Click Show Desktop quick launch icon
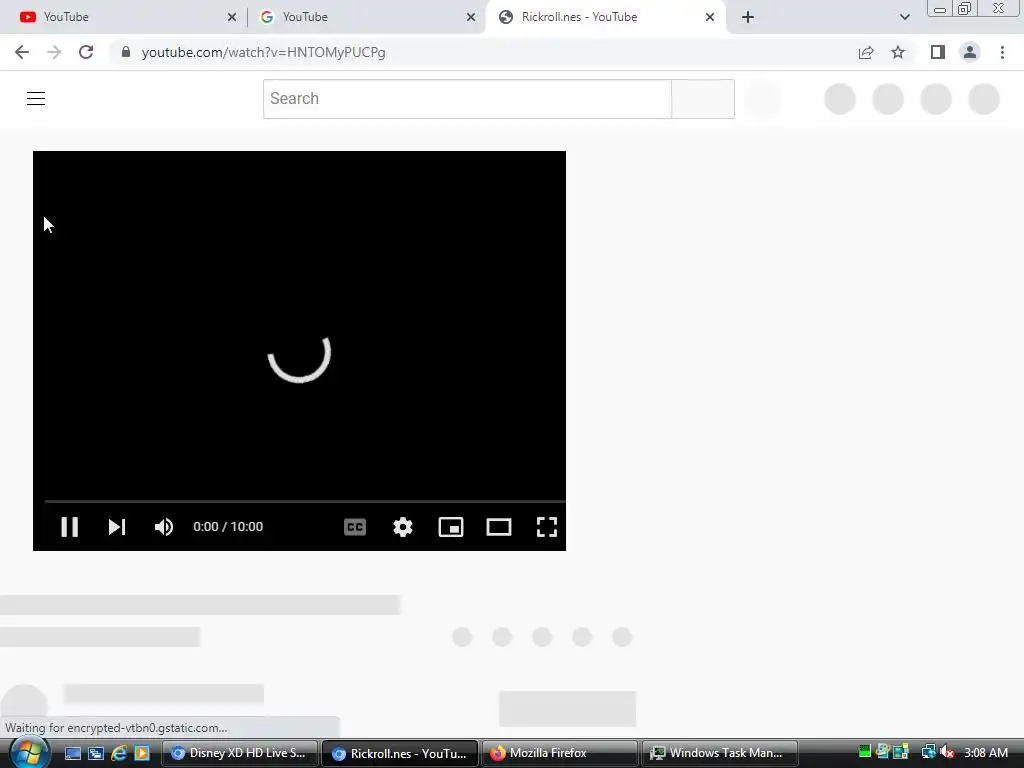Image resolution: width=1024 pixels, height=768 pixels. pyautogui.click(x=72, y=753)
